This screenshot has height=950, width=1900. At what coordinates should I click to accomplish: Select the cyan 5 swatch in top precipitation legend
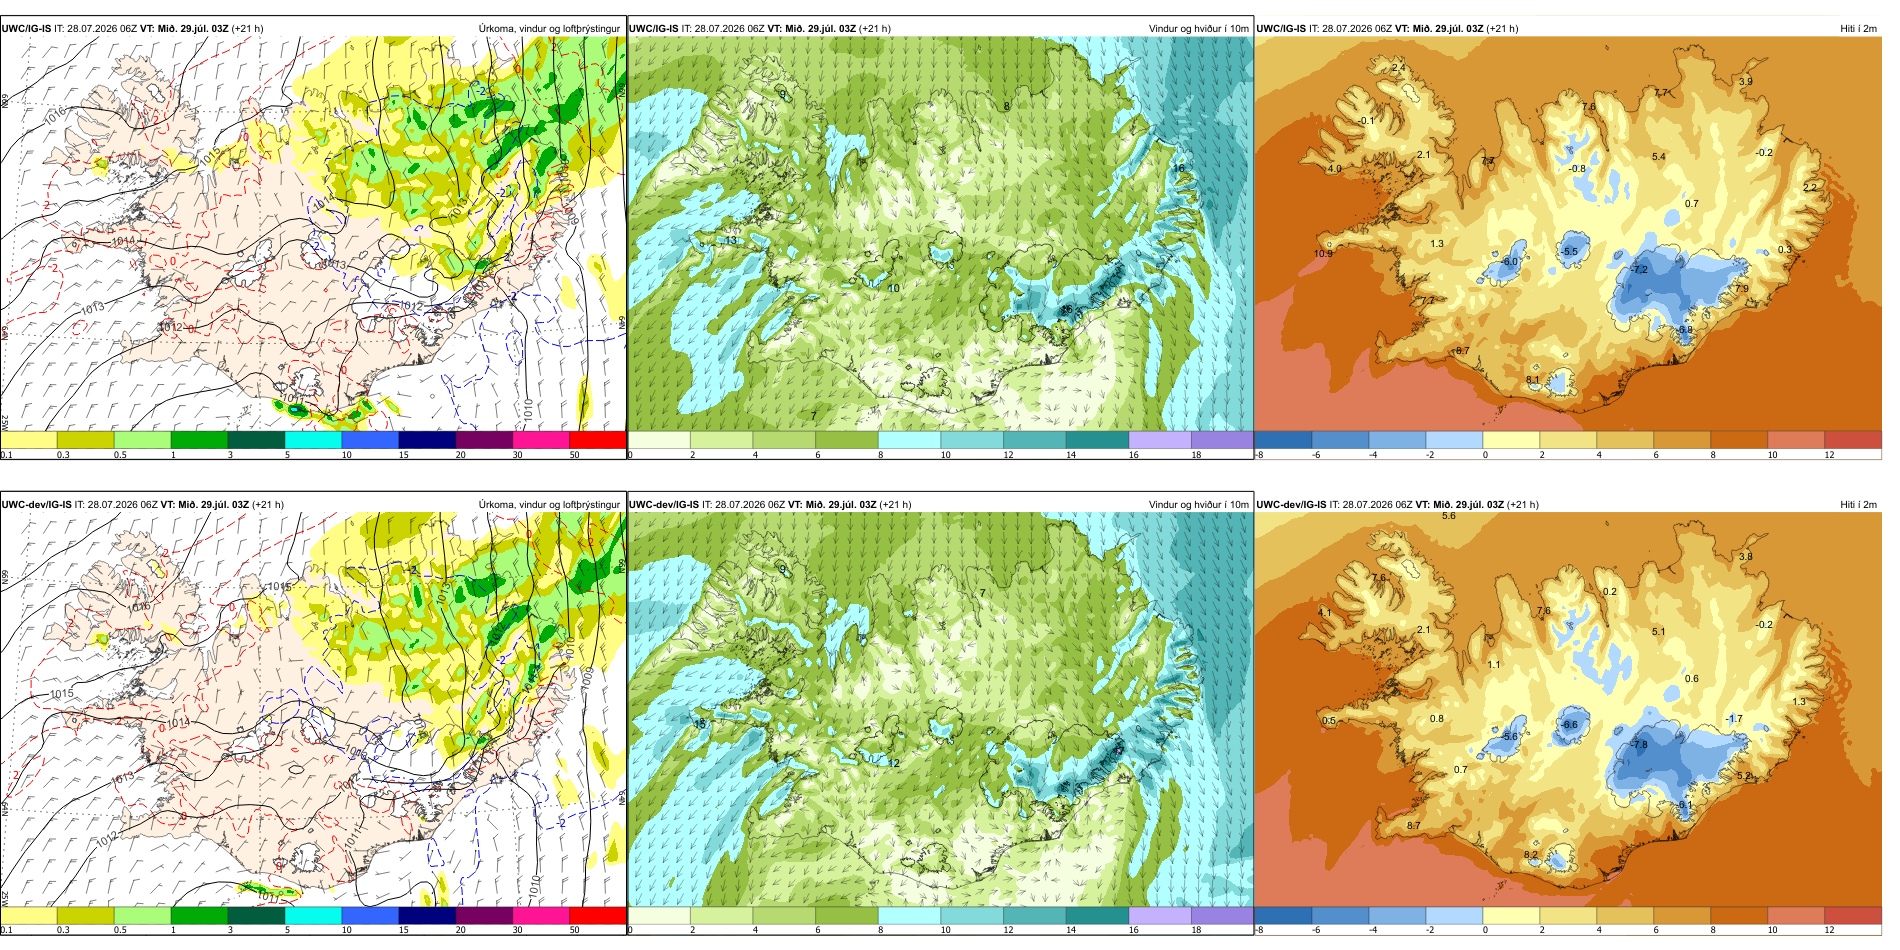pyautogui.click(x=313, y=440)
